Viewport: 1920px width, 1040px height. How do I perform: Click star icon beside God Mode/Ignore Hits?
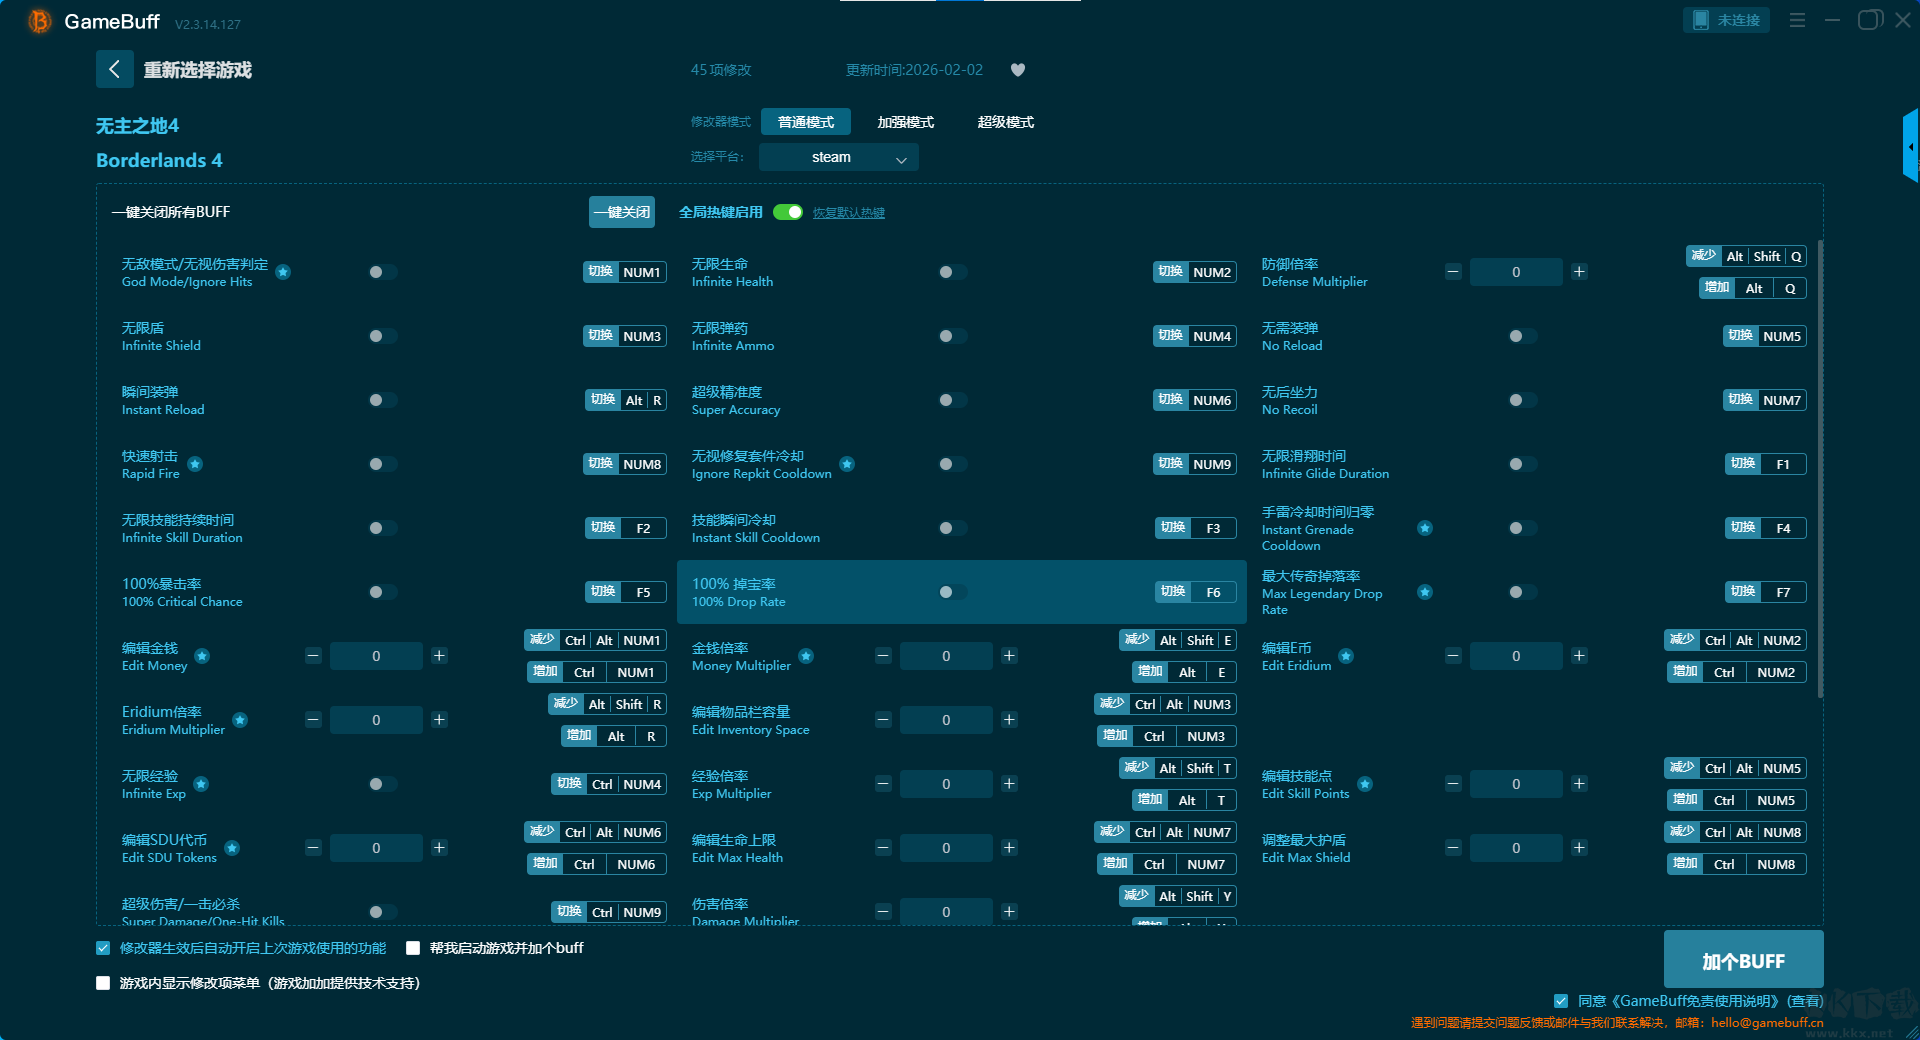coord(283,272)
